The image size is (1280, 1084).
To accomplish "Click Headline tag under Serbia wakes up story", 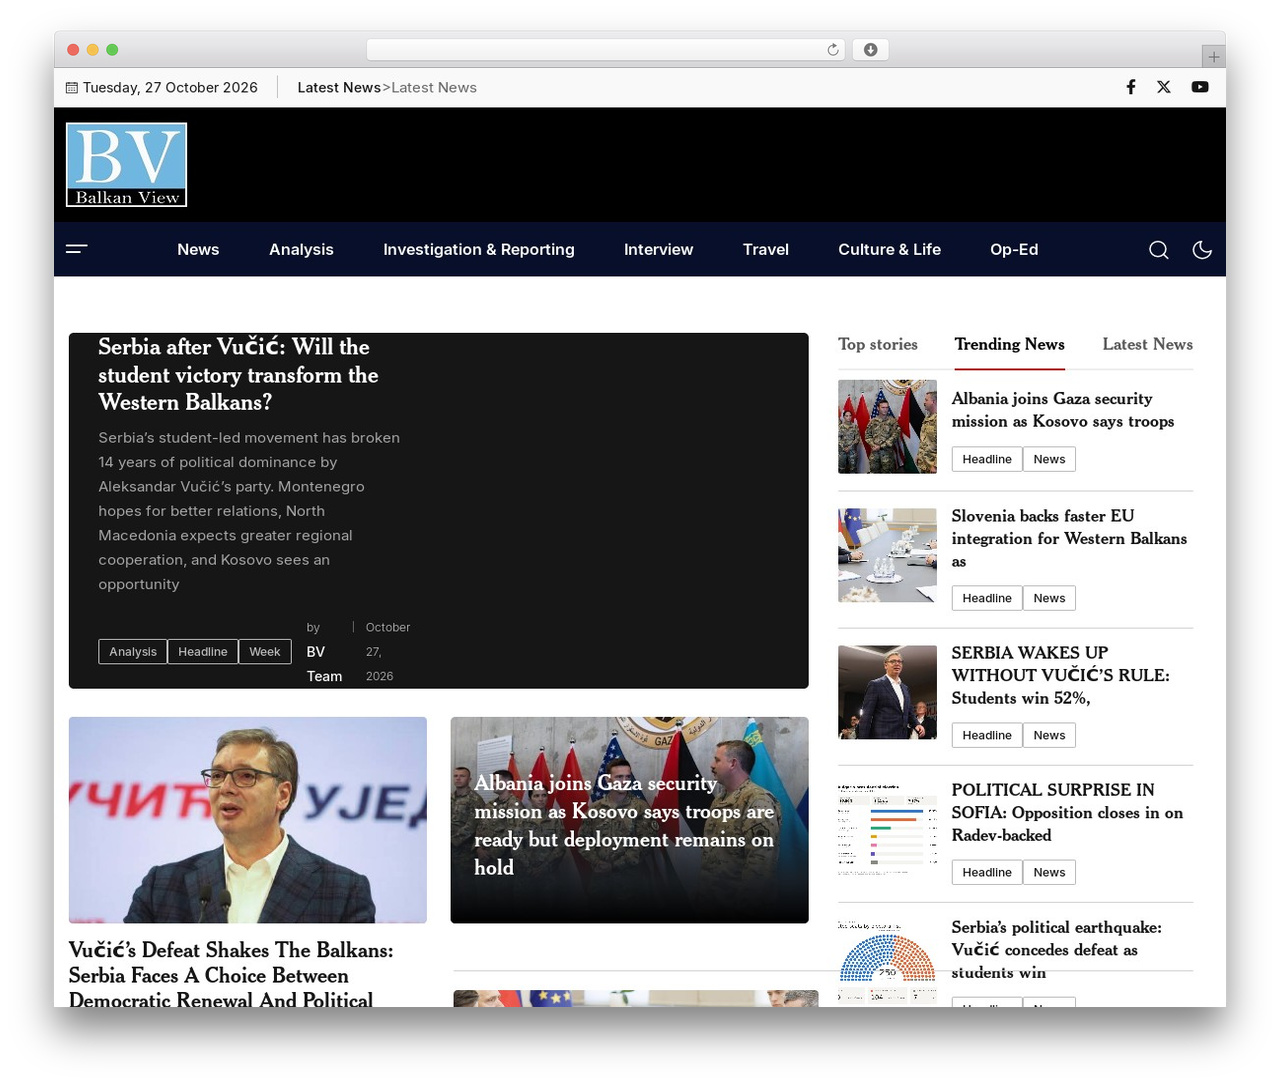I will [987, 735].
